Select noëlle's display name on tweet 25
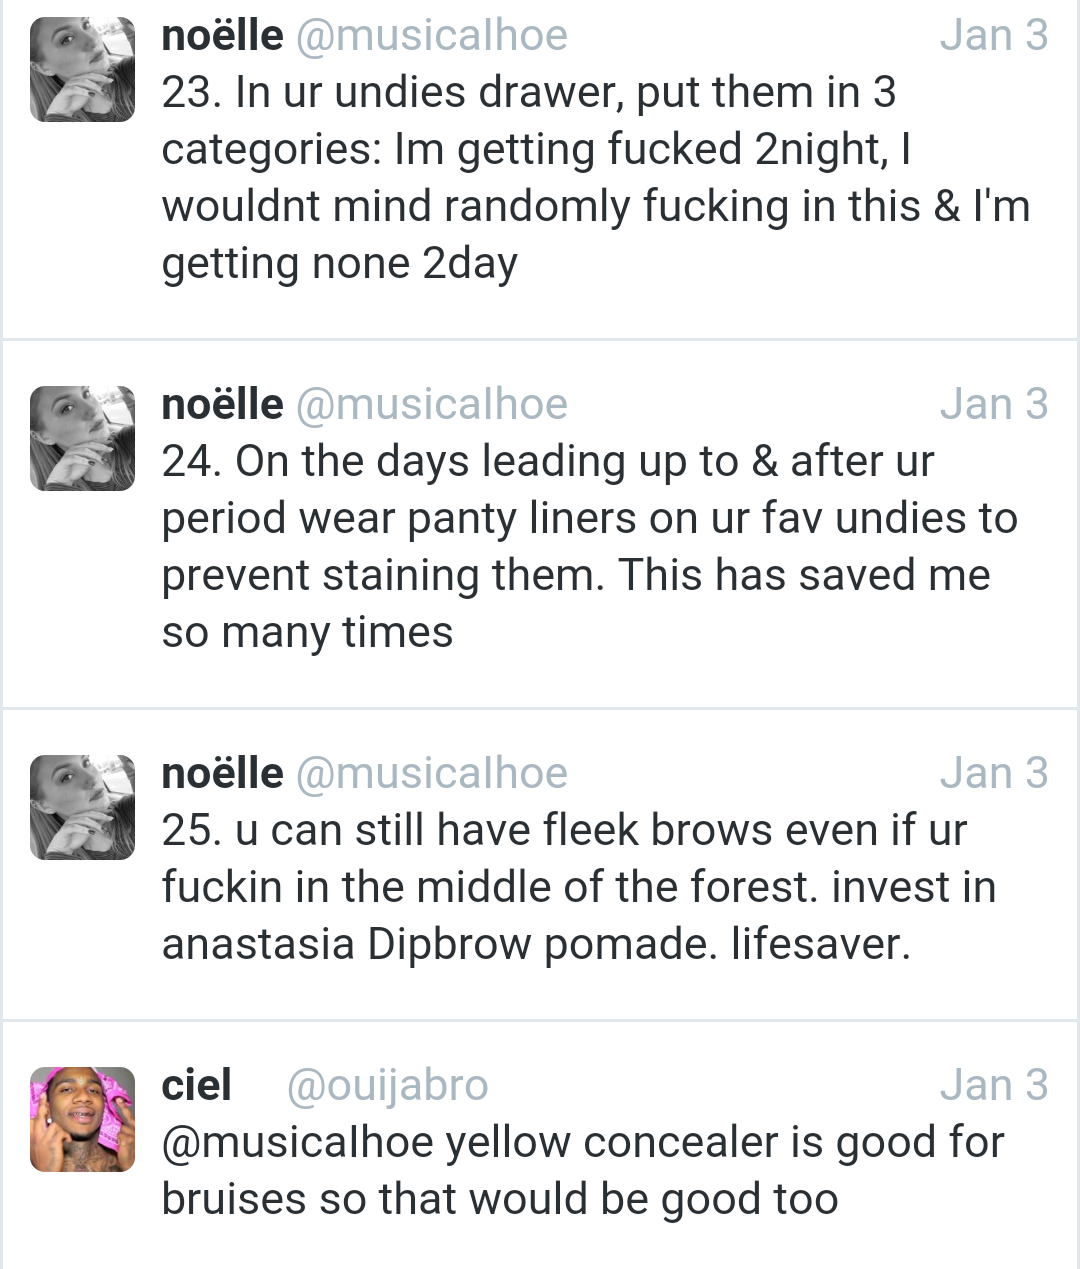The image size is (1080, 1269). (222, 774)
